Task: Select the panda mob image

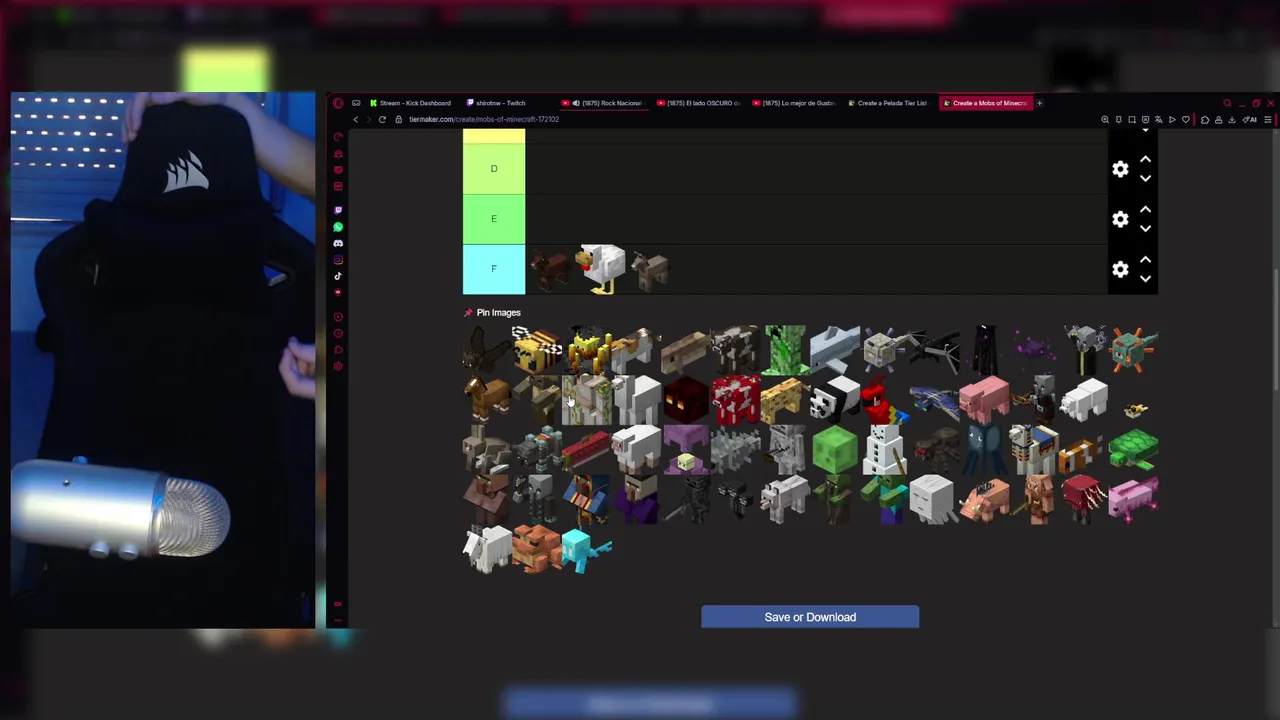Action: pyautogui.click(x=835, y=399)
